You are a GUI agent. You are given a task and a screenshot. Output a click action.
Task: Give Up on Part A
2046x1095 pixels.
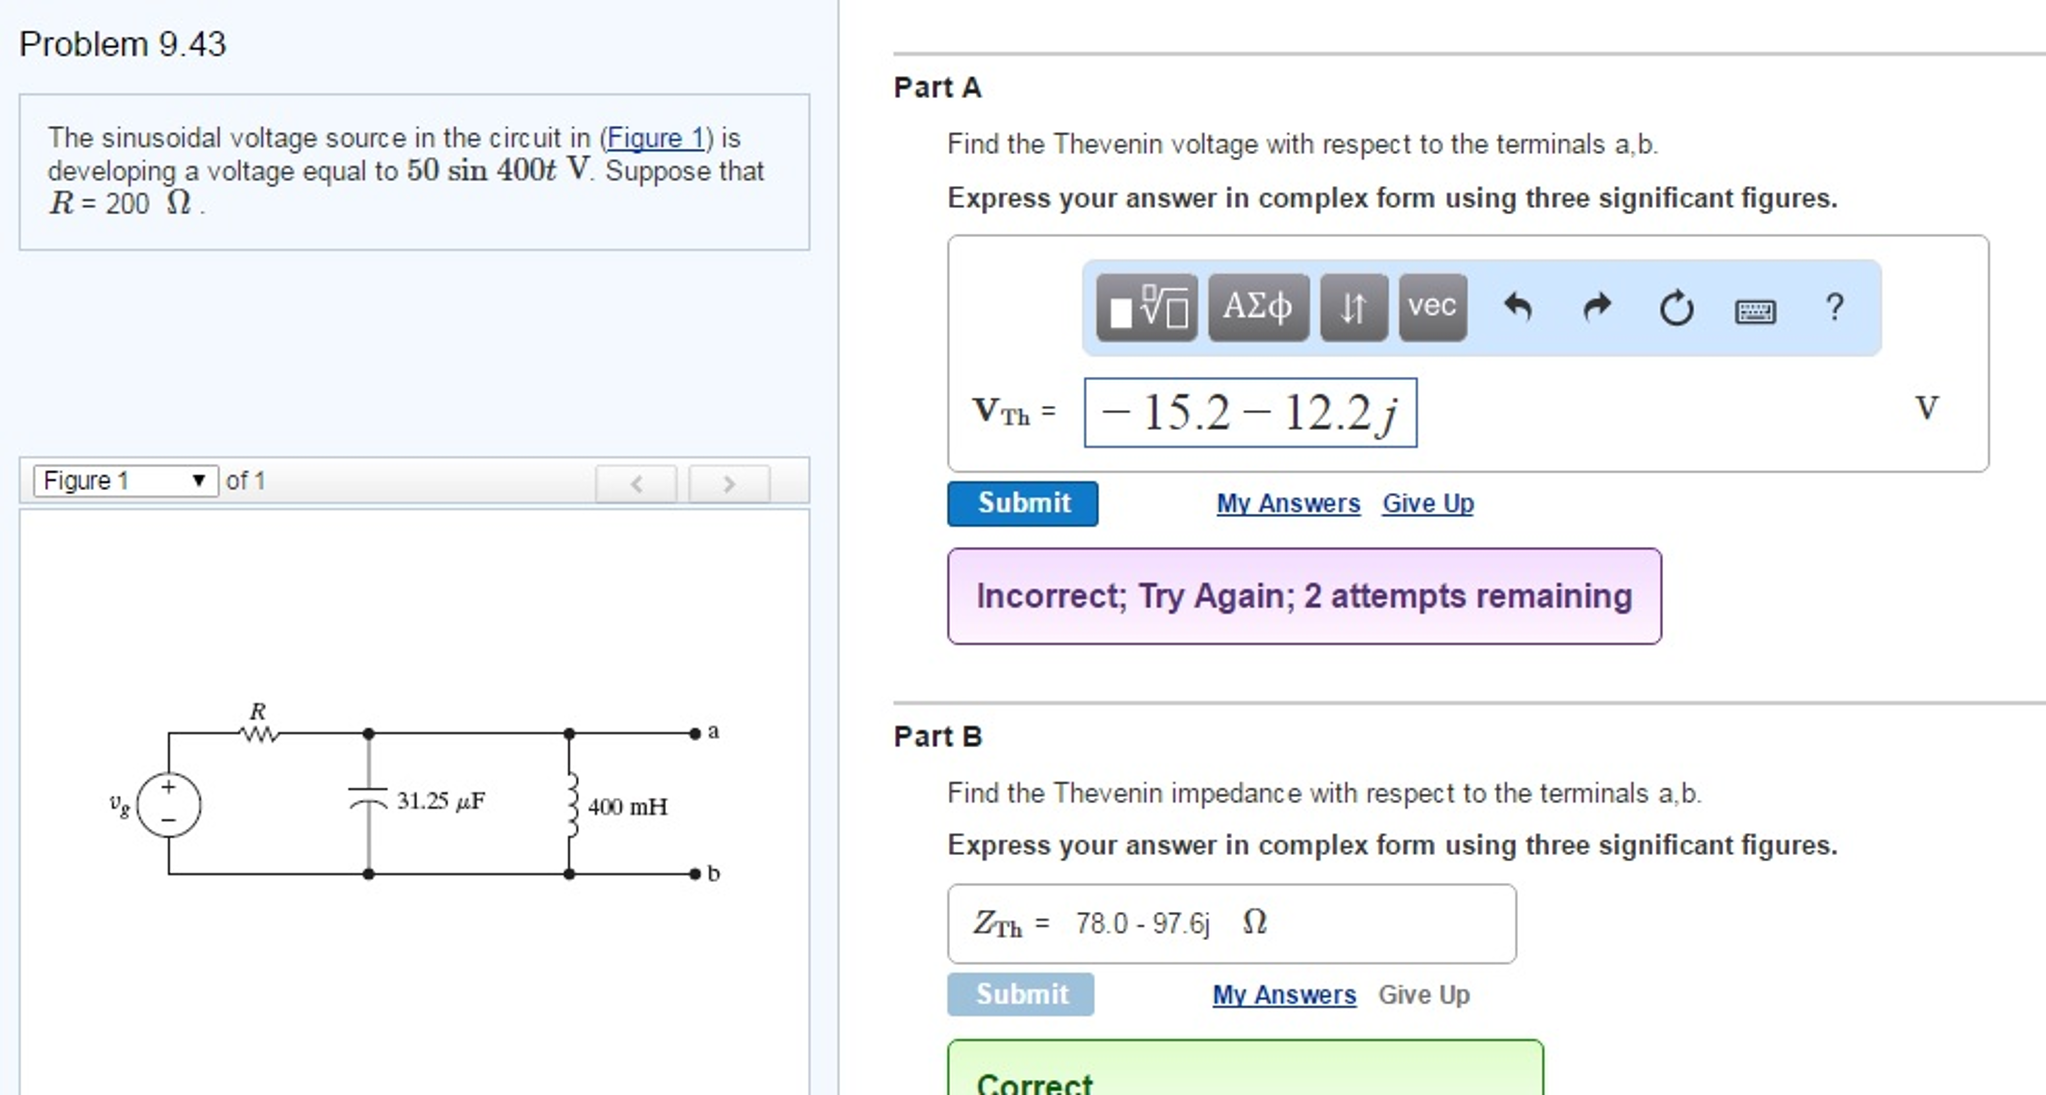coord(1427,503)
